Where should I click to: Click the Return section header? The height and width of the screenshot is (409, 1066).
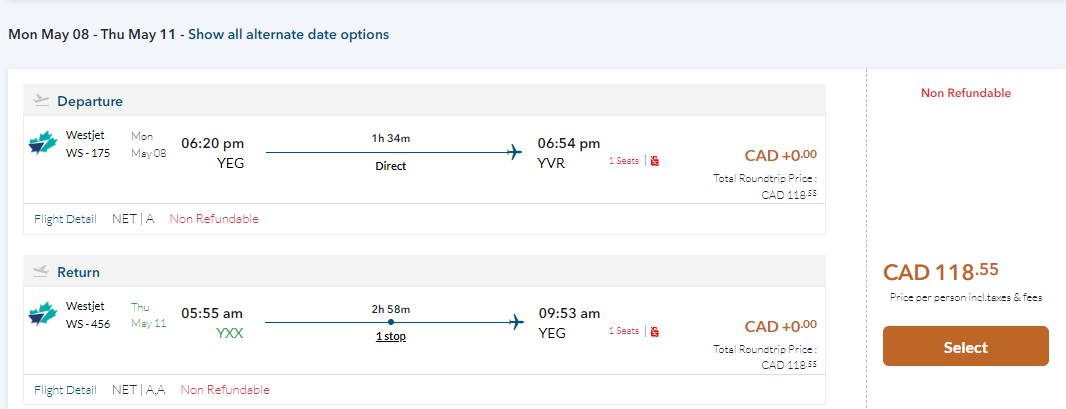point(78,272)
